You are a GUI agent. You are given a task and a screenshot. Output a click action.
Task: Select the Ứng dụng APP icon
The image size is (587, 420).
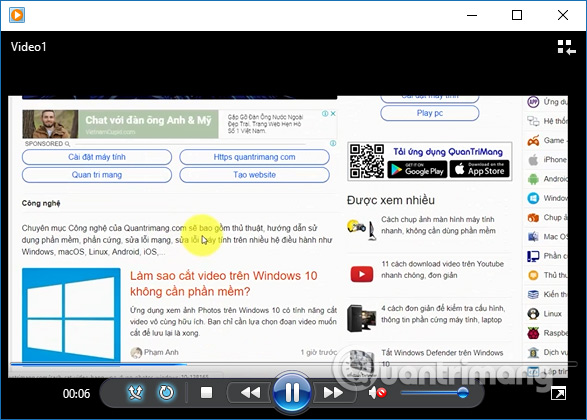533,102
